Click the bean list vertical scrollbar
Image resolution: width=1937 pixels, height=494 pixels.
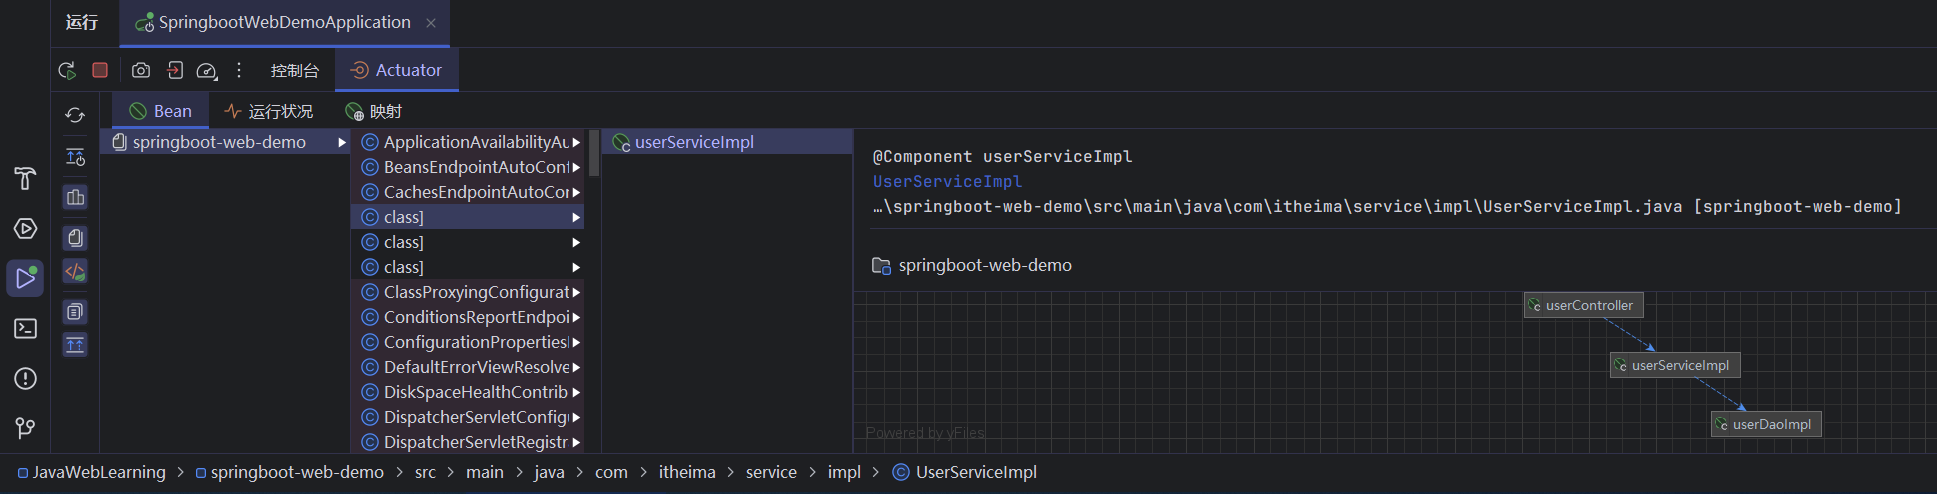(594, 153)
